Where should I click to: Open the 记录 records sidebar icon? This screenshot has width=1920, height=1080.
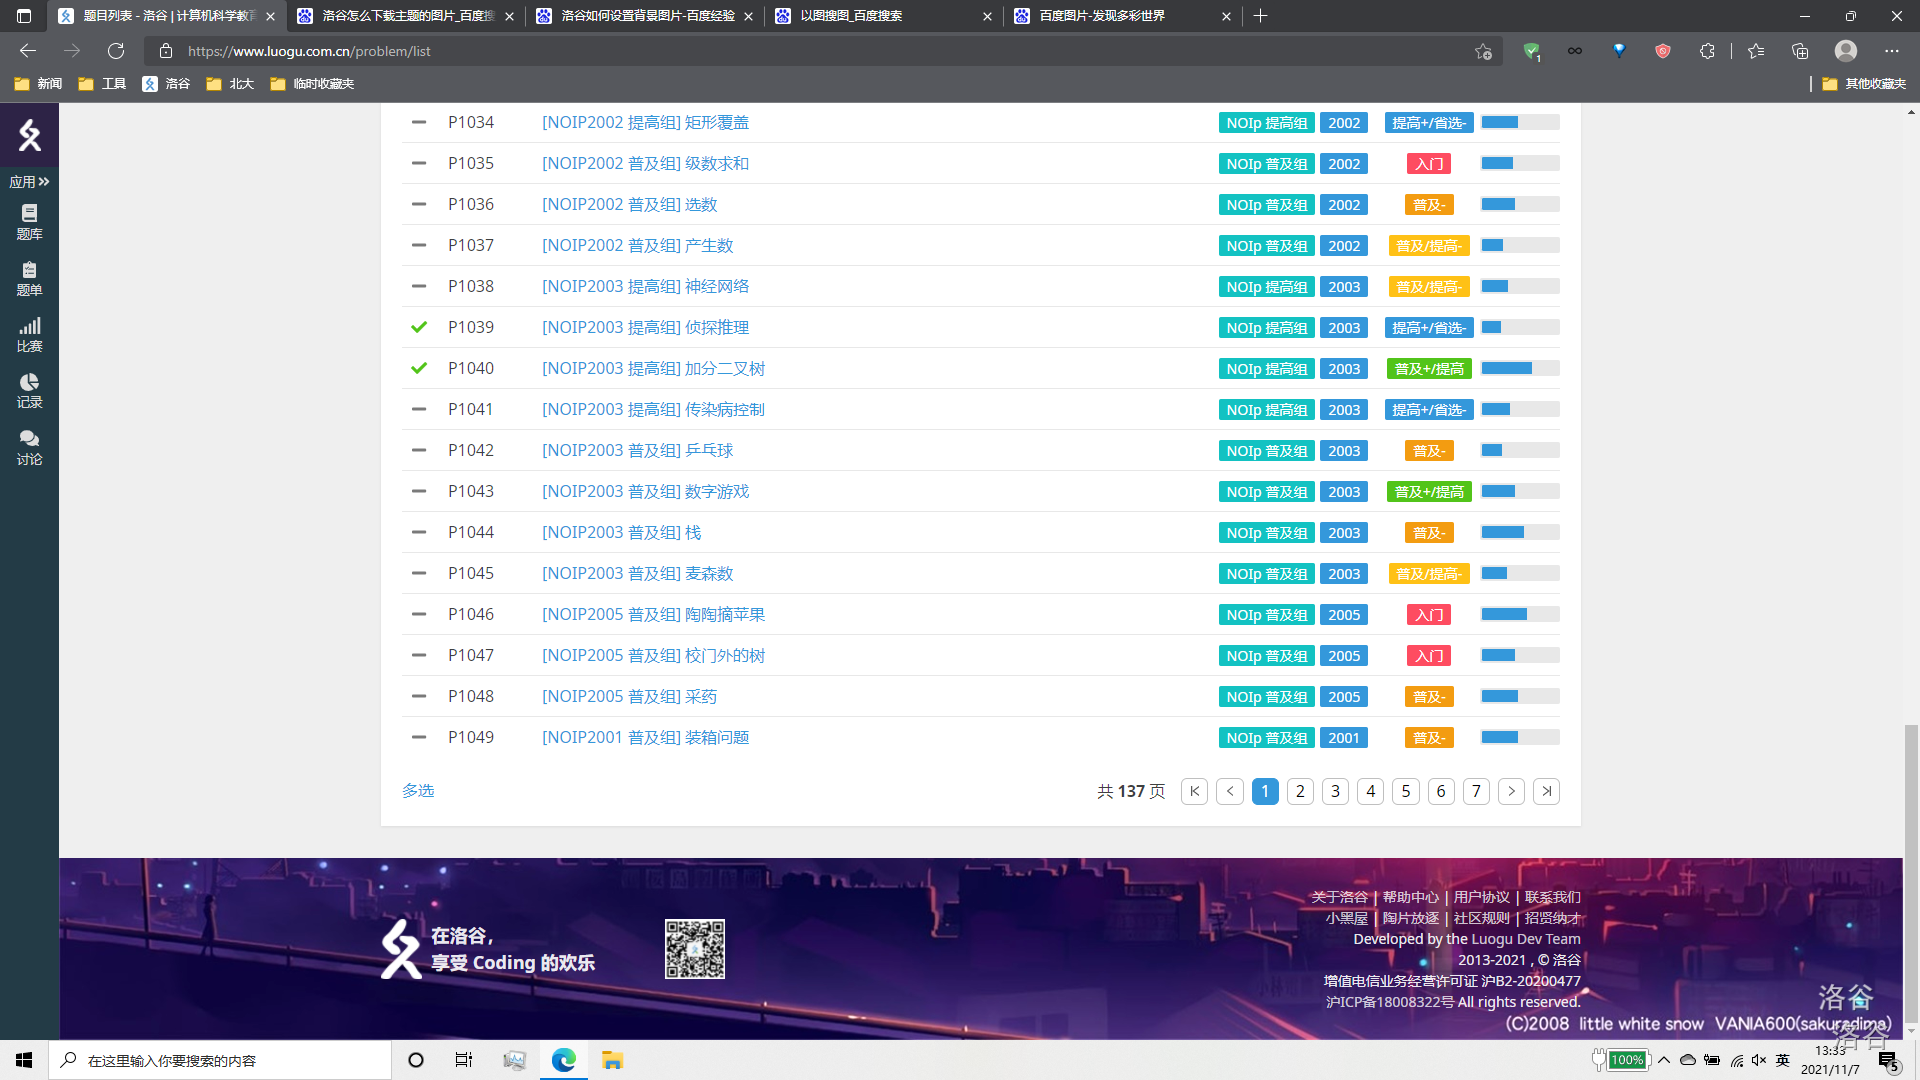29,390
